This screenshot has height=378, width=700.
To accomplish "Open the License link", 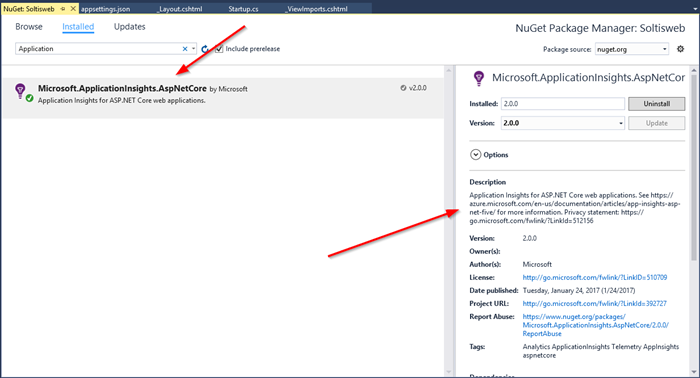I will pyautogui.click(x=595, y=278).
